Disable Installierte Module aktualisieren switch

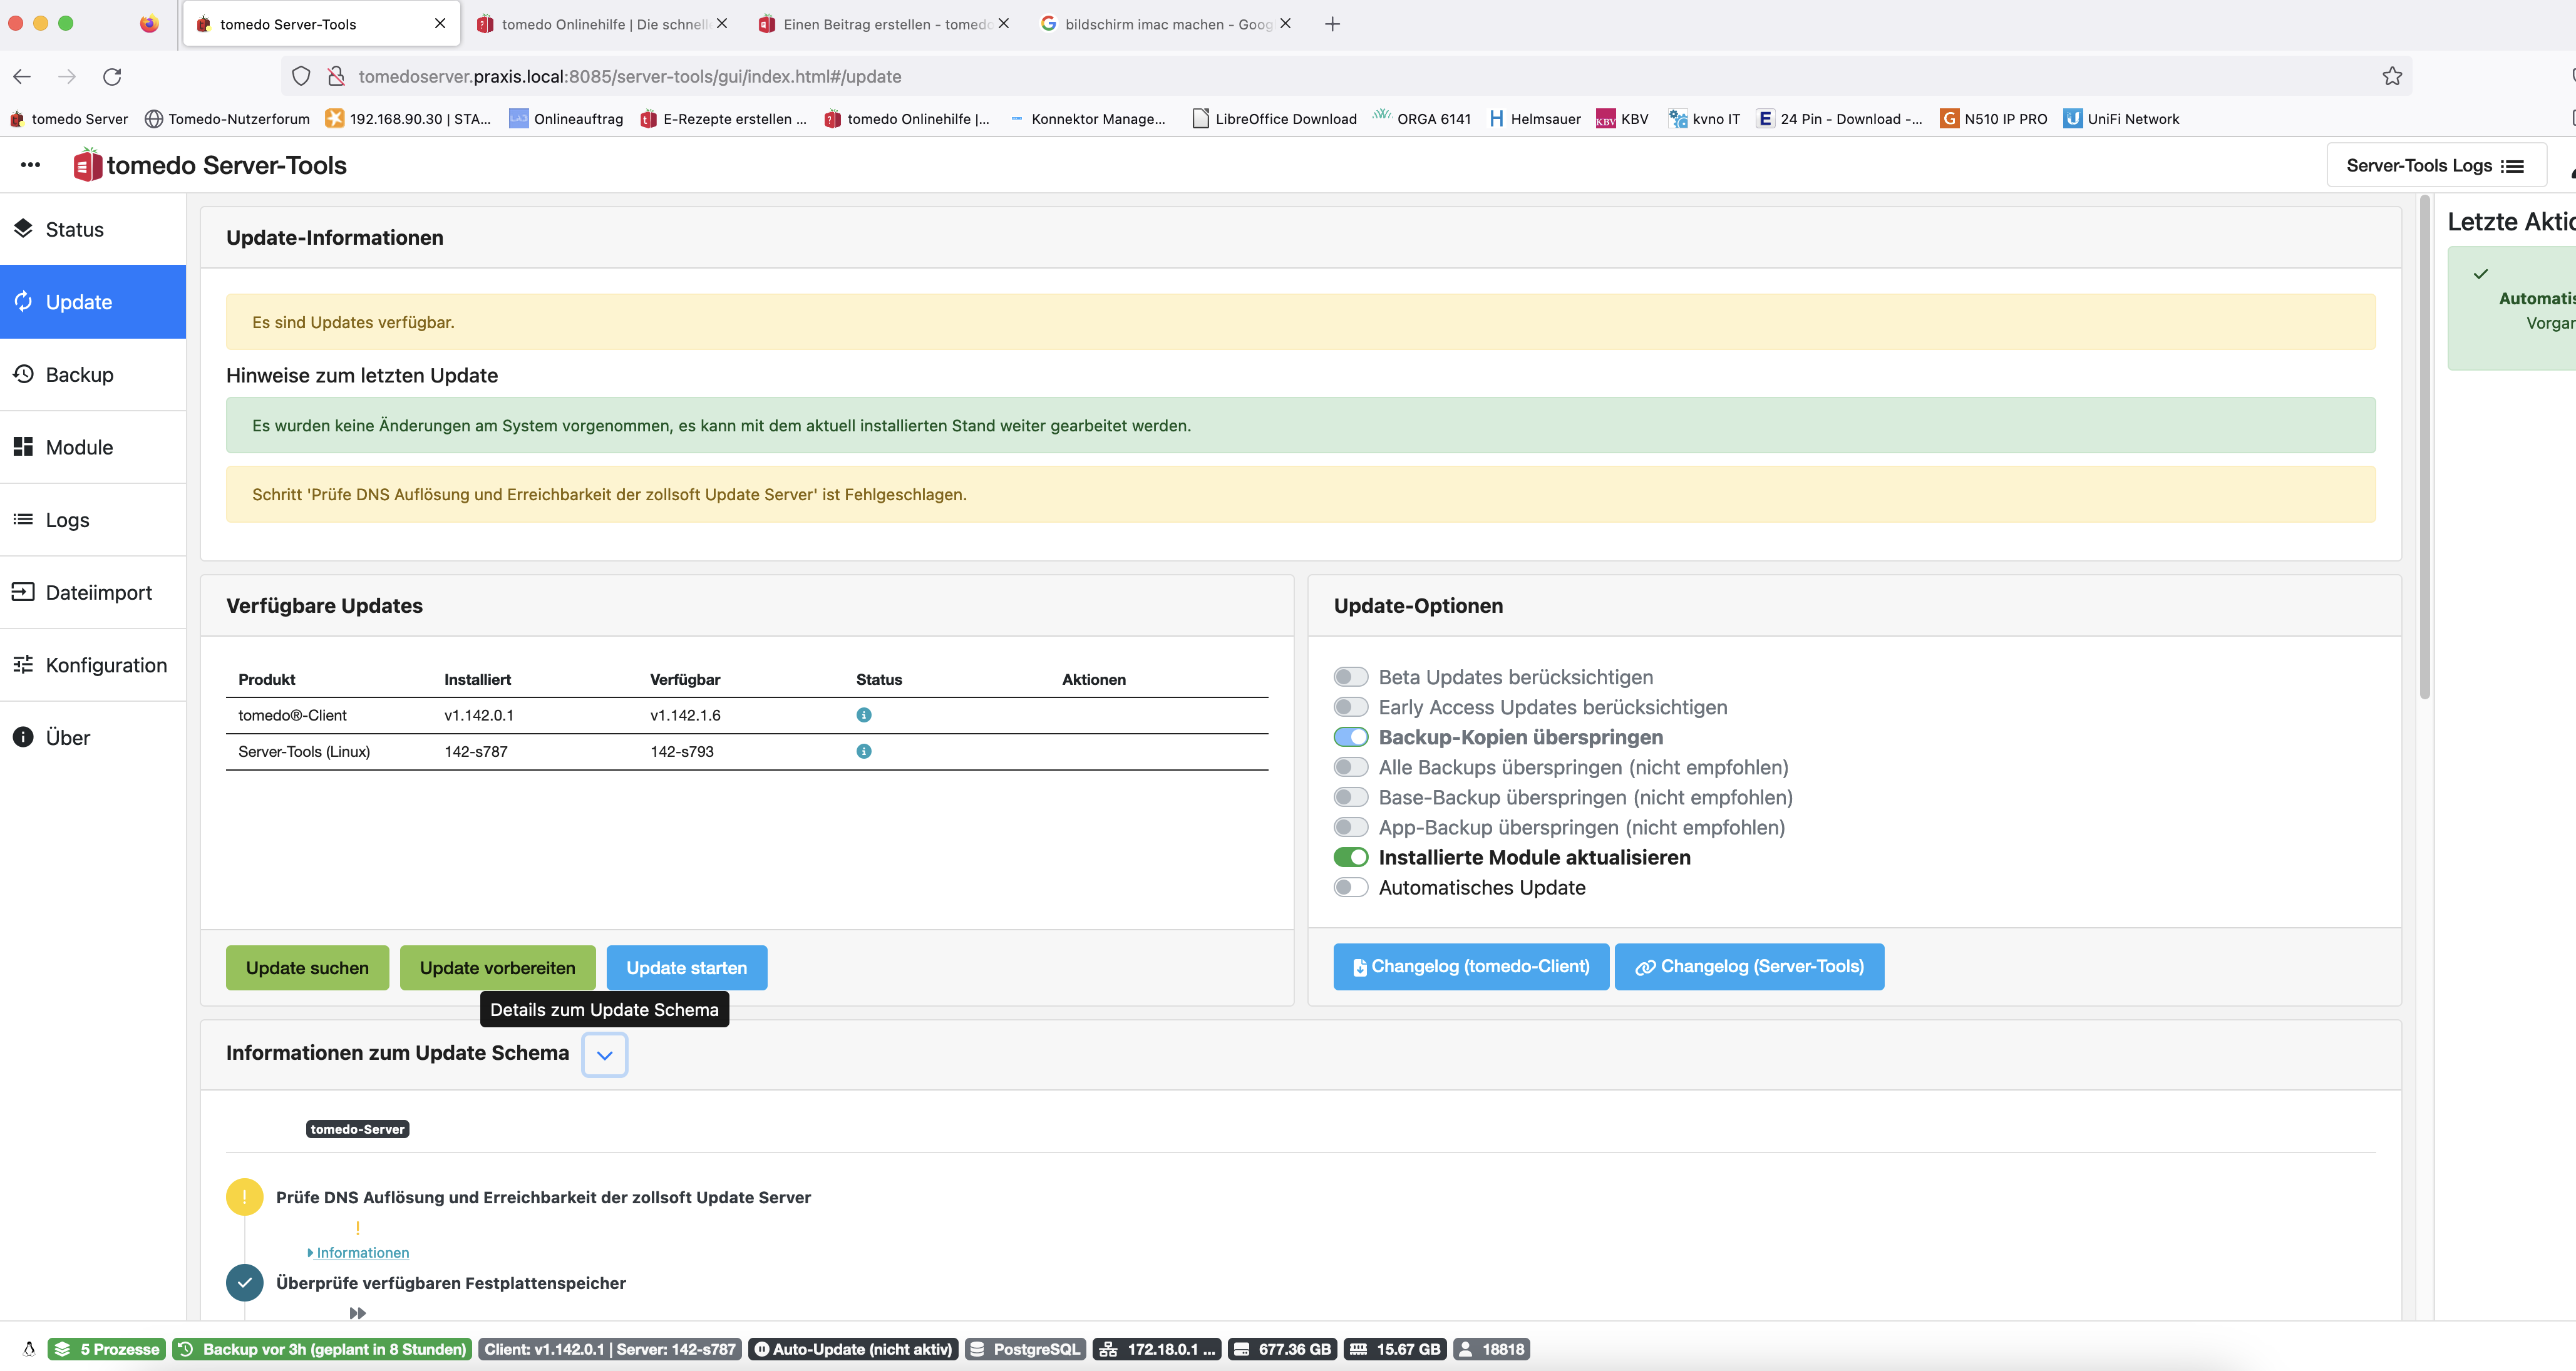pyautogui.click(x=1350, y=857)
